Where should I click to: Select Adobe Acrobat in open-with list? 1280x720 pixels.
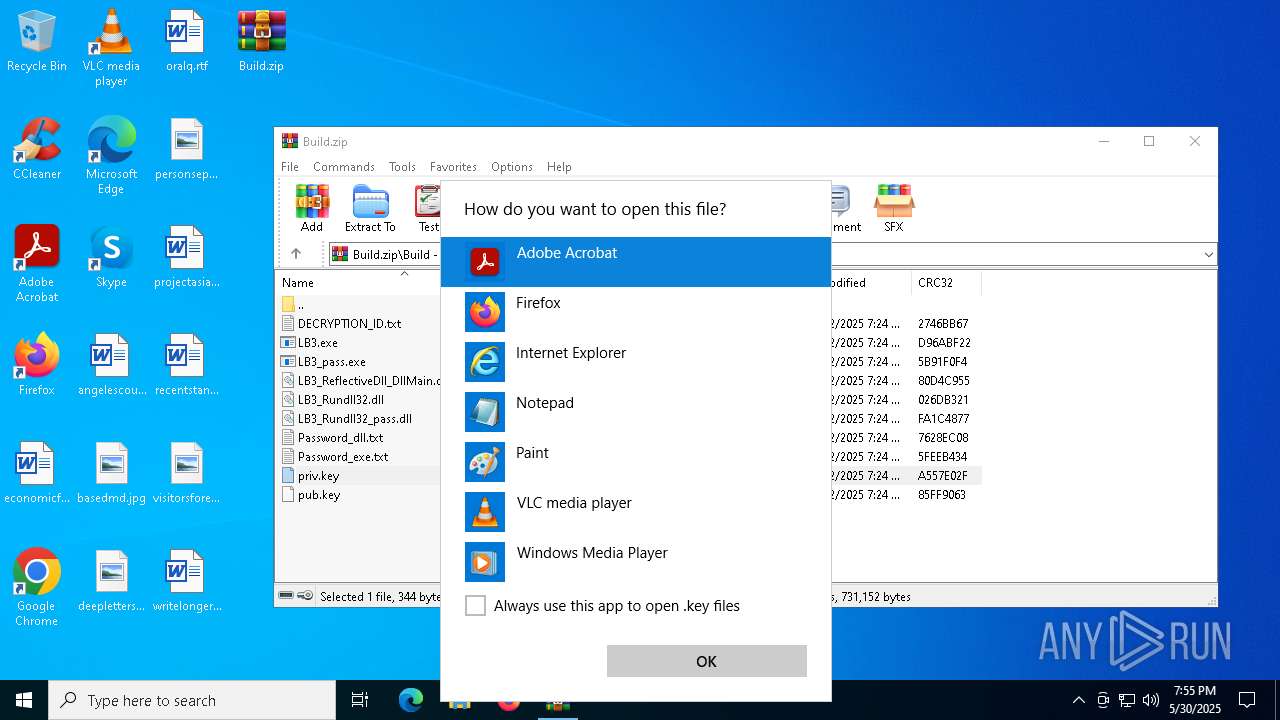[635, 262]
